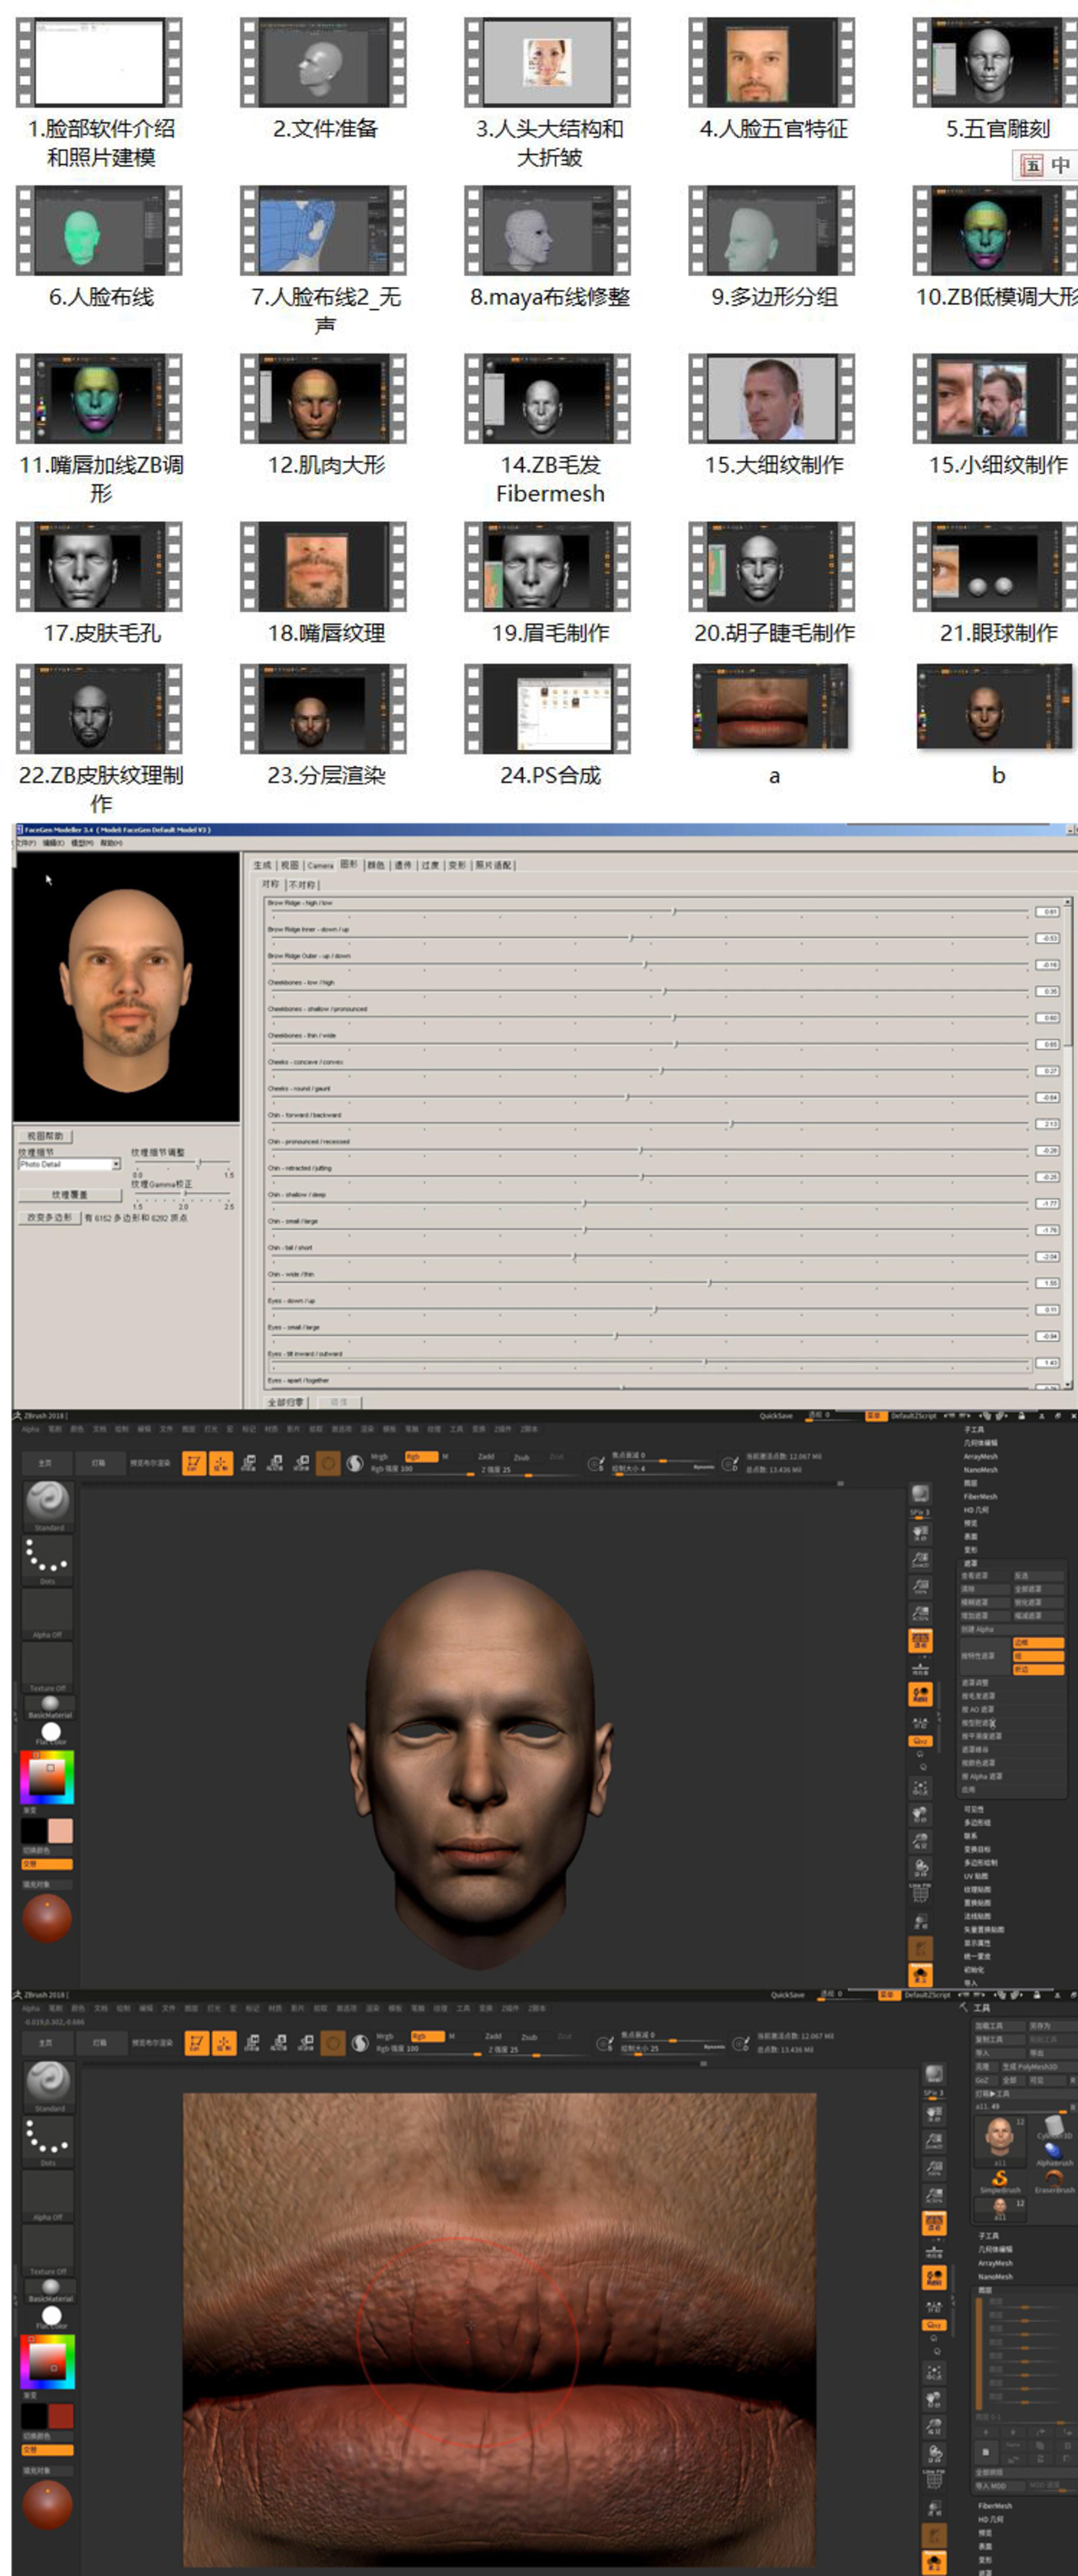Image resolution: width=1078 pixels, height=2576 pixels.
Task: Click QuickSave in ZBrush head window
Action: 777,1416
